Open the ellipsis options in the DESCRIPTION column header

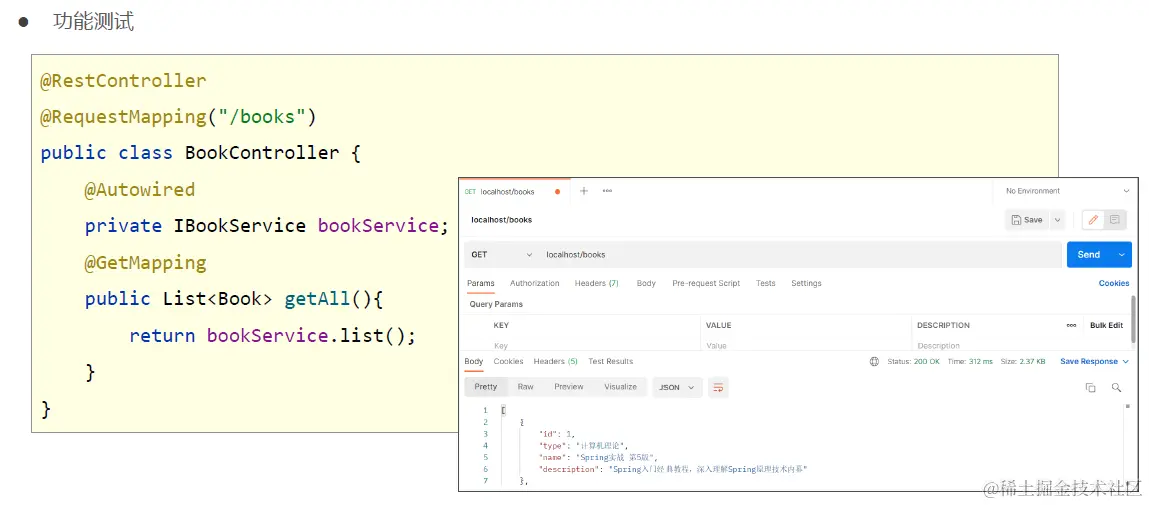tap(1071, 325)
